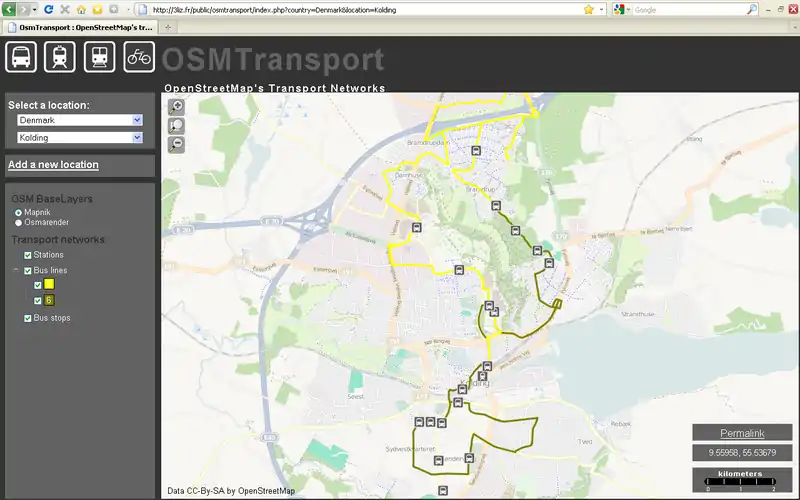Uncheck the Bus lines checkbox
Image resolution: width=800 pixels, height=500 pixels.
click(28, 271)
